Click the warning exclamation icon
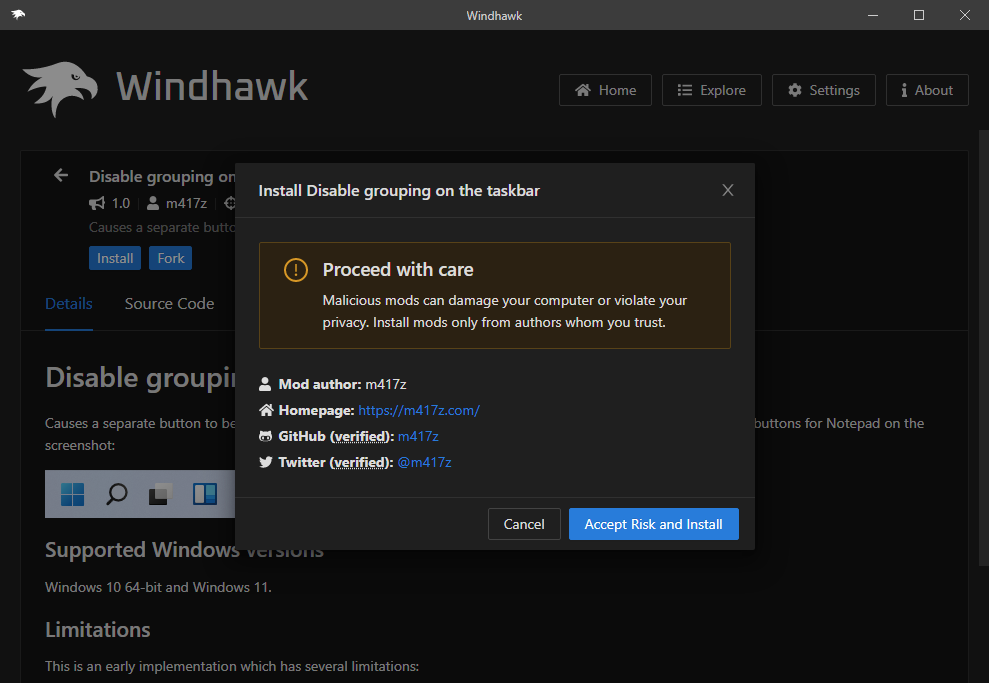This screenshot has width=989, height=683. pos(296,270)
